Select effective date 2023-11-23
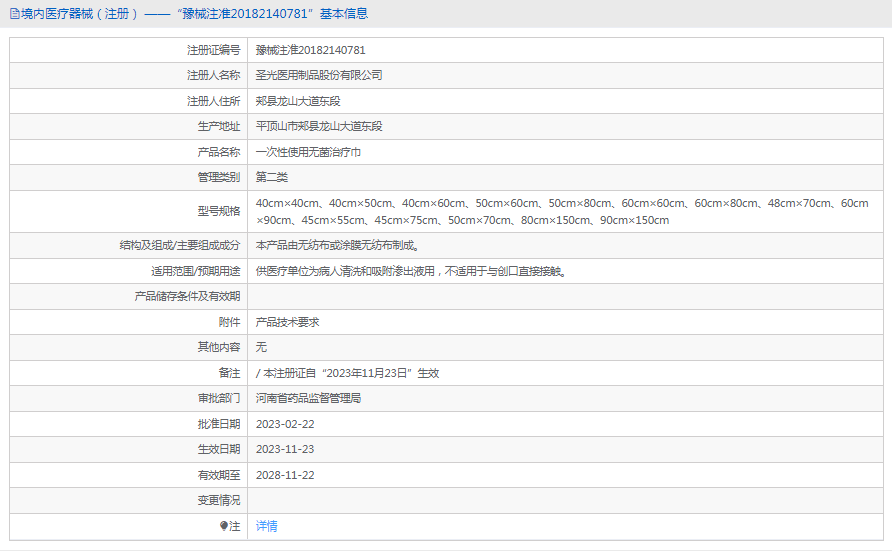Image resolution: width=892 pixels, height=551 pixels. 285,449
